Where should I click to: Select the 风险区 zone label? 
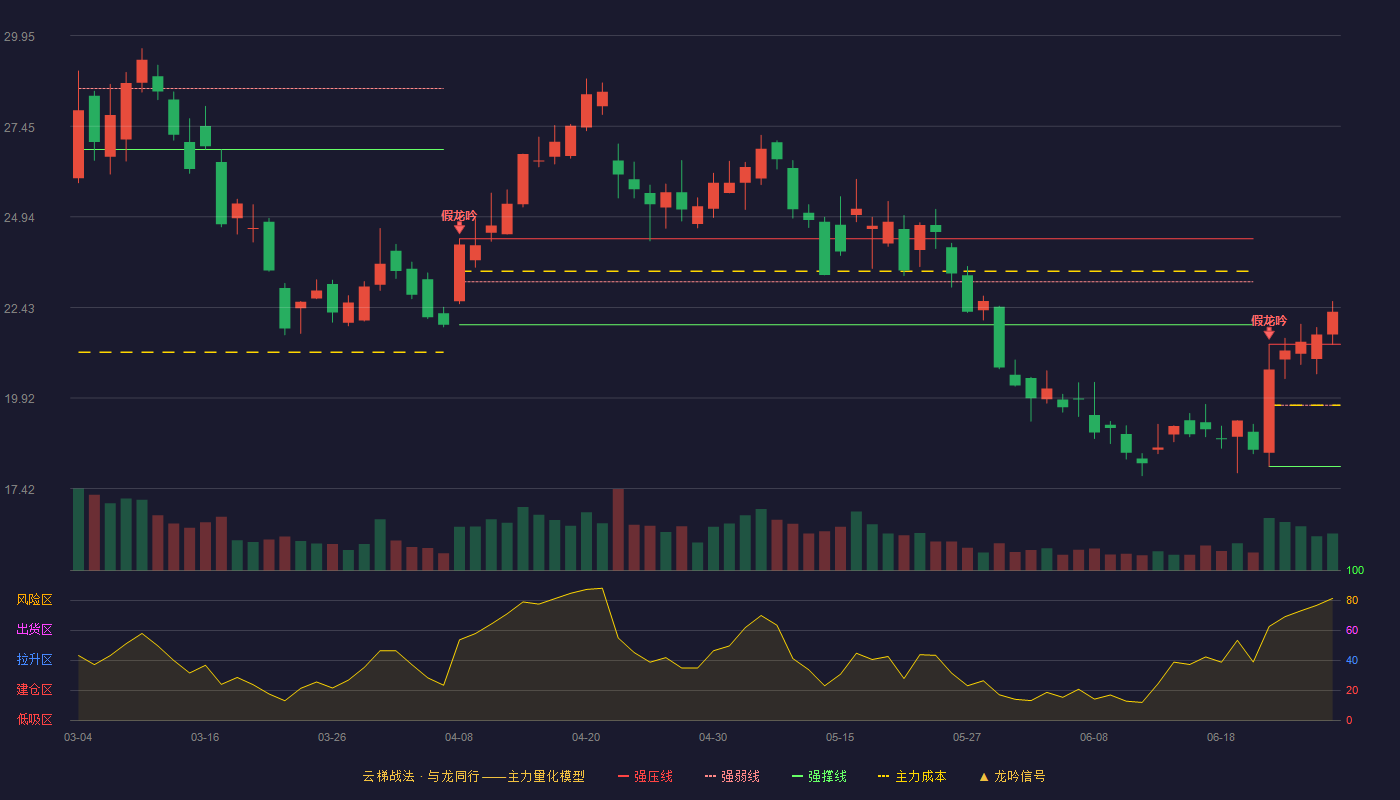pyautogui.click(x=34, y=600)
